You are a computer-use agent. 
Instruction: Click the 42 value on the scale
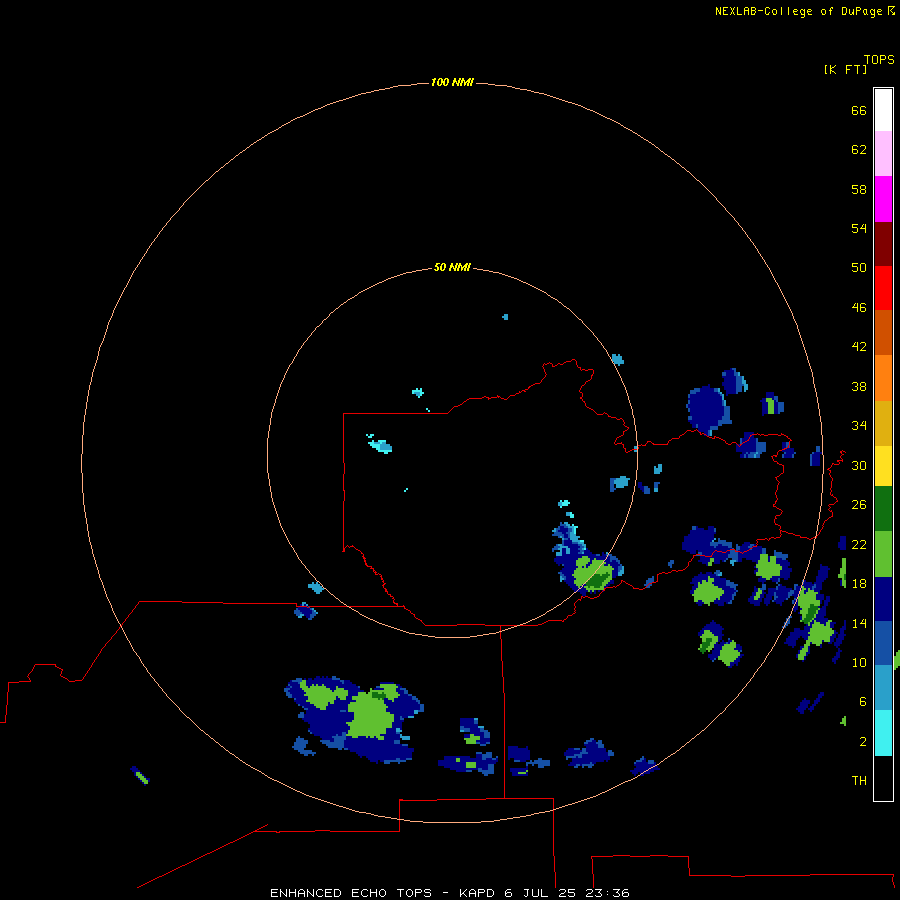click(859, 347)
